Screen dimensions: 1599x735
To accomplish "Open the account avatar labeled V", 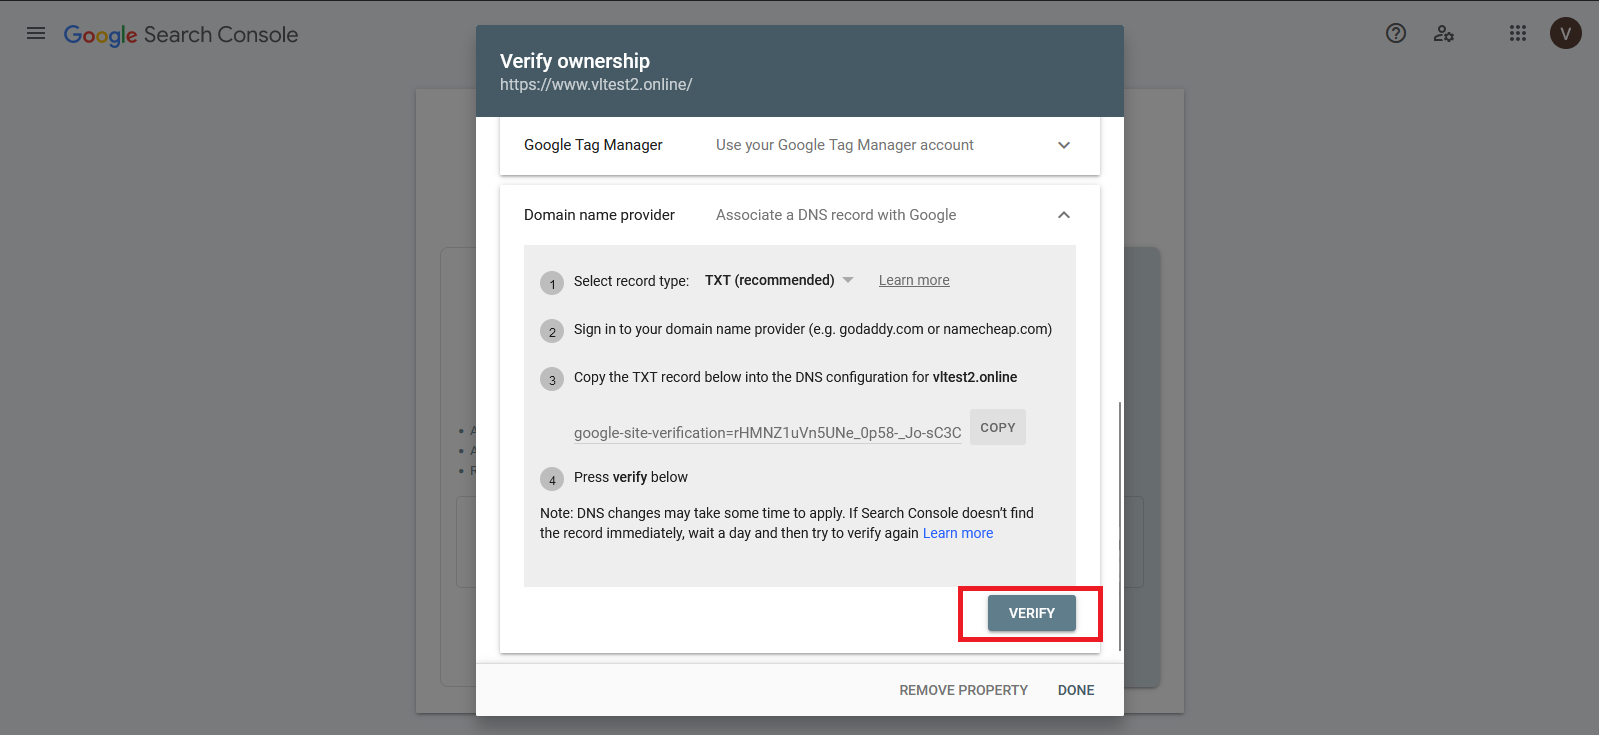I will (1566, 33).
